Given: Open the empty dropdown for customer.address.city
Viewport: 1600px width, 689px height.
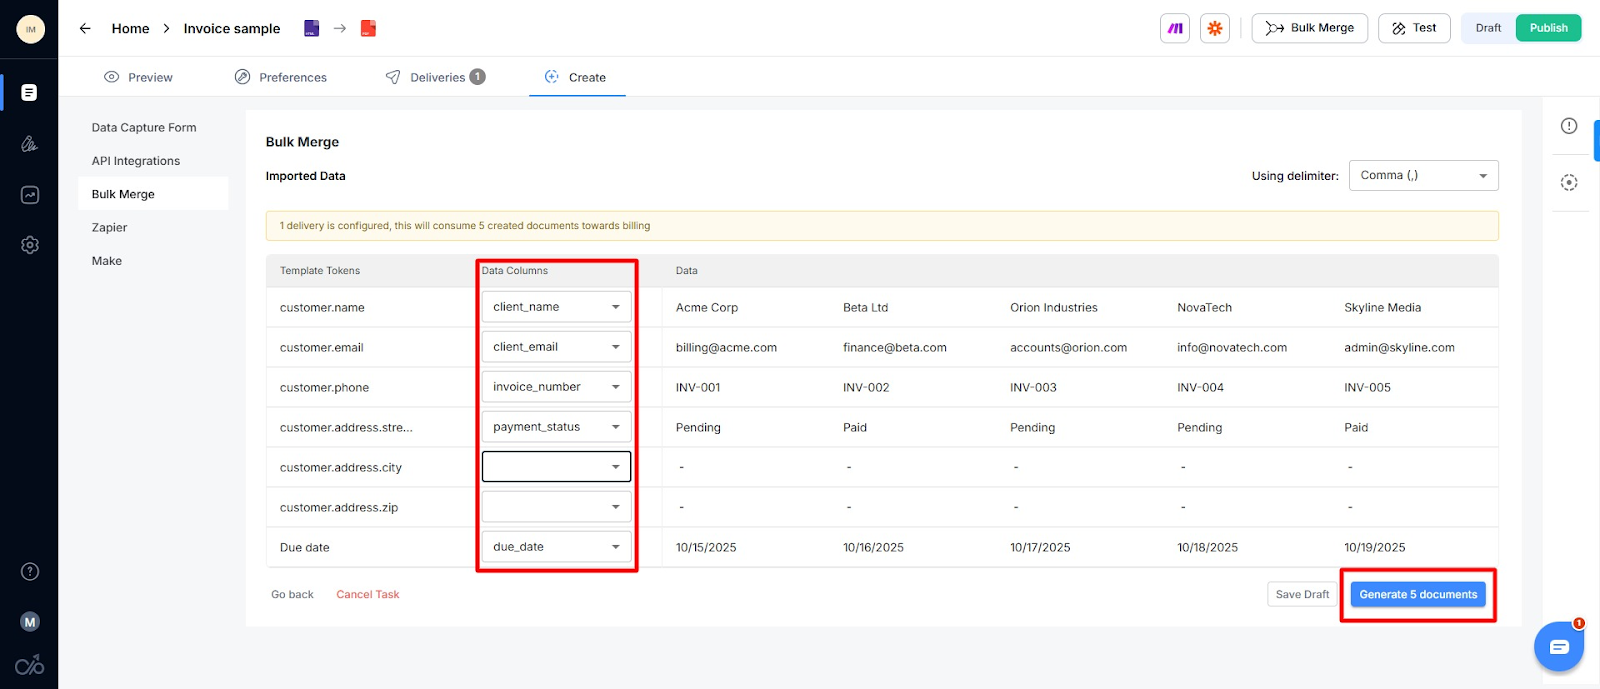Looking at the screenshot, I should [556, 467].
